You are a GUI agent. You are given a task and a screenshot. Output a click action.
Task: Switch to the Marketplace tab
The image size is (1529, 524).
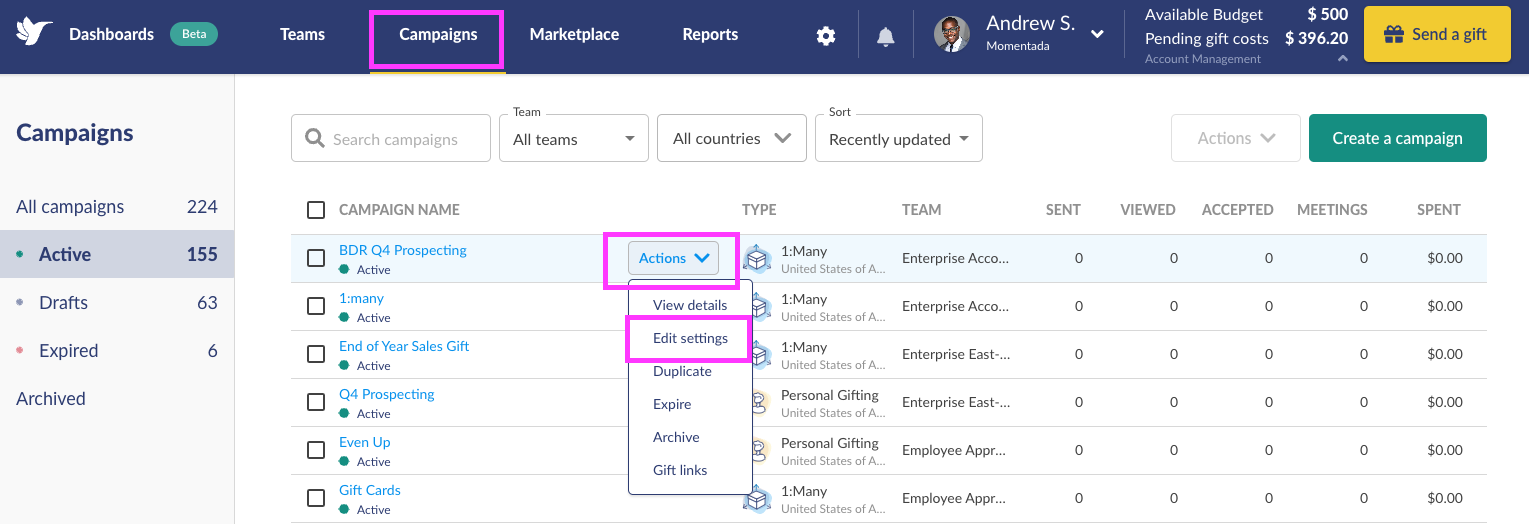point(574,34)
